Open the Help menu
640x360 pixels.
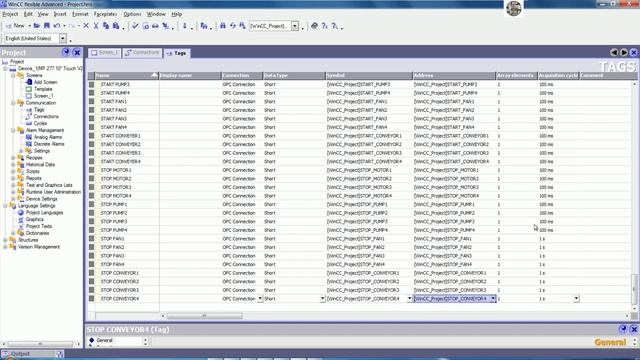(x=176, y=14)
